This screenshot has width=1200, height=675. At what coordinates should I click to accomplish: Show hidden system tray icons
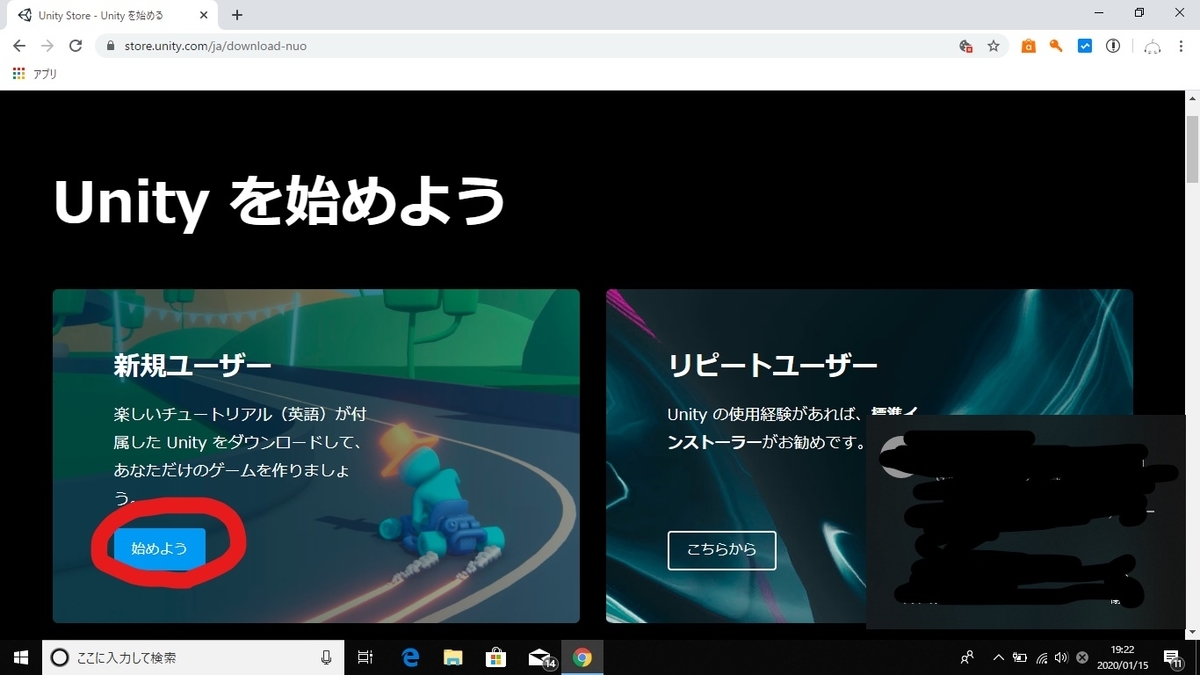998,657
